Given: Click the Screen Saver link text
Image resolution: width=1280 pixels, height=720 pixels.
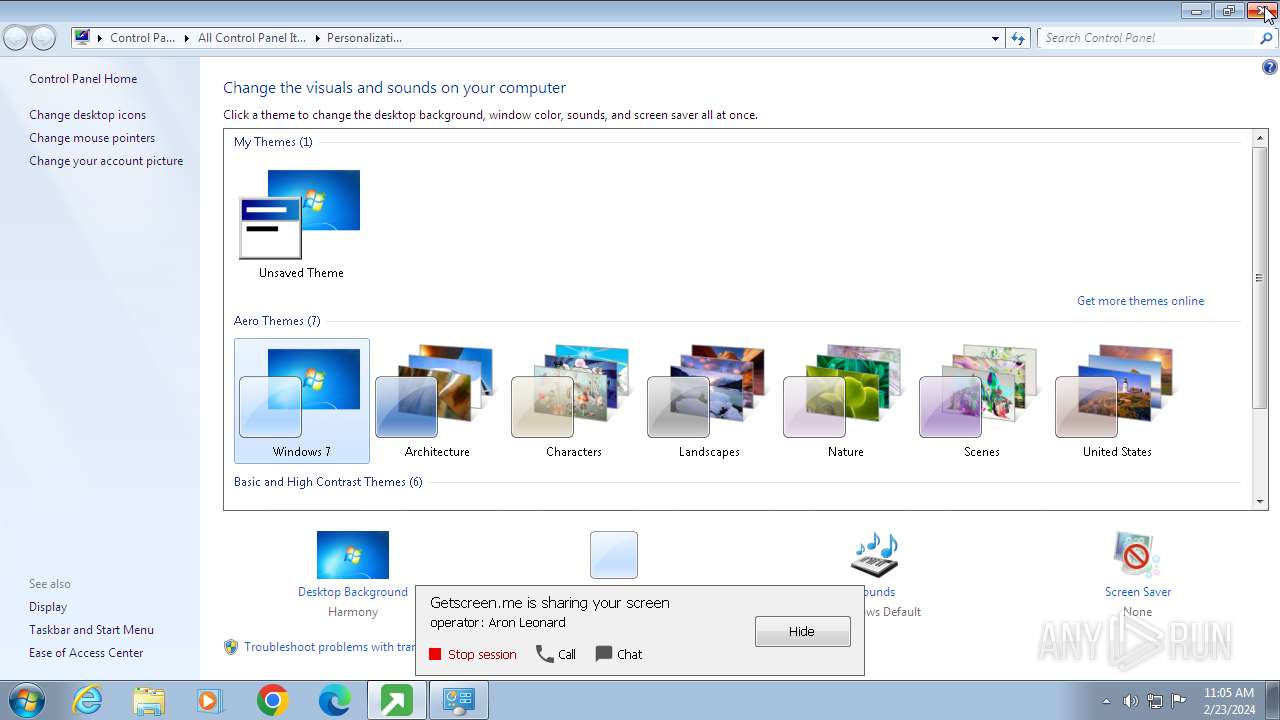Looking at the screenshot, I should 1138,592.
